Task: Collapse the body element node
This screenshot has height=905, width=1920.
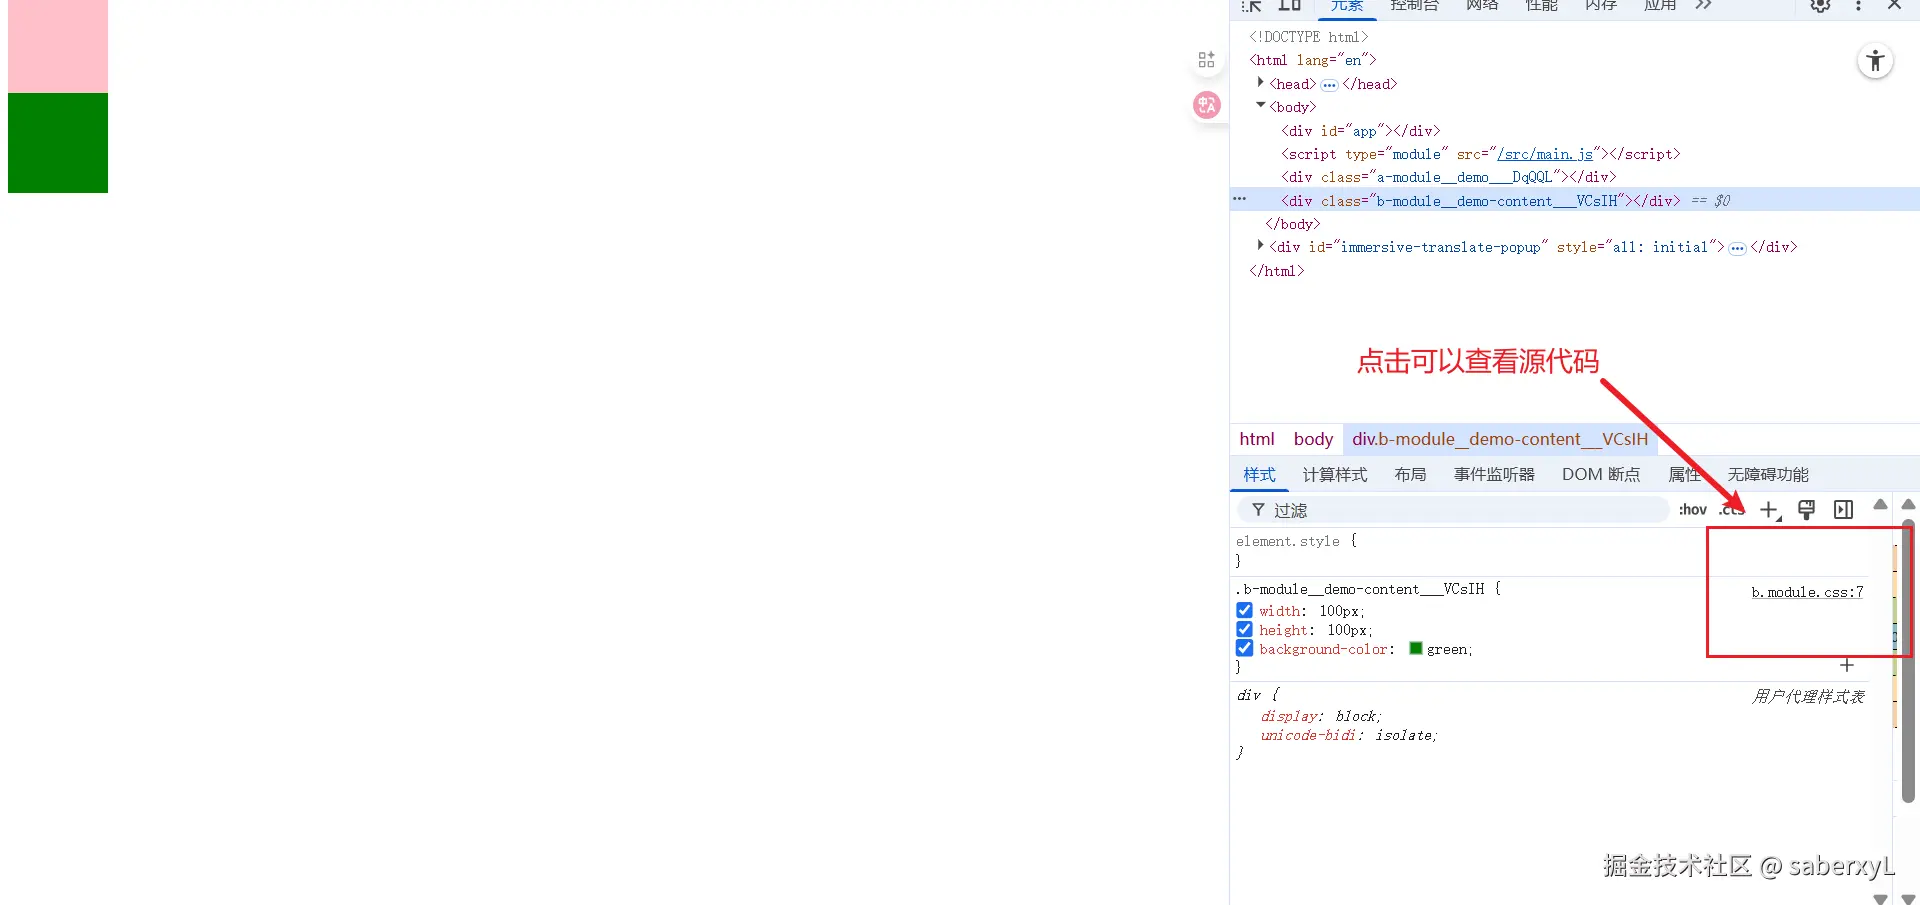Action: click(x=1260, y=106)
